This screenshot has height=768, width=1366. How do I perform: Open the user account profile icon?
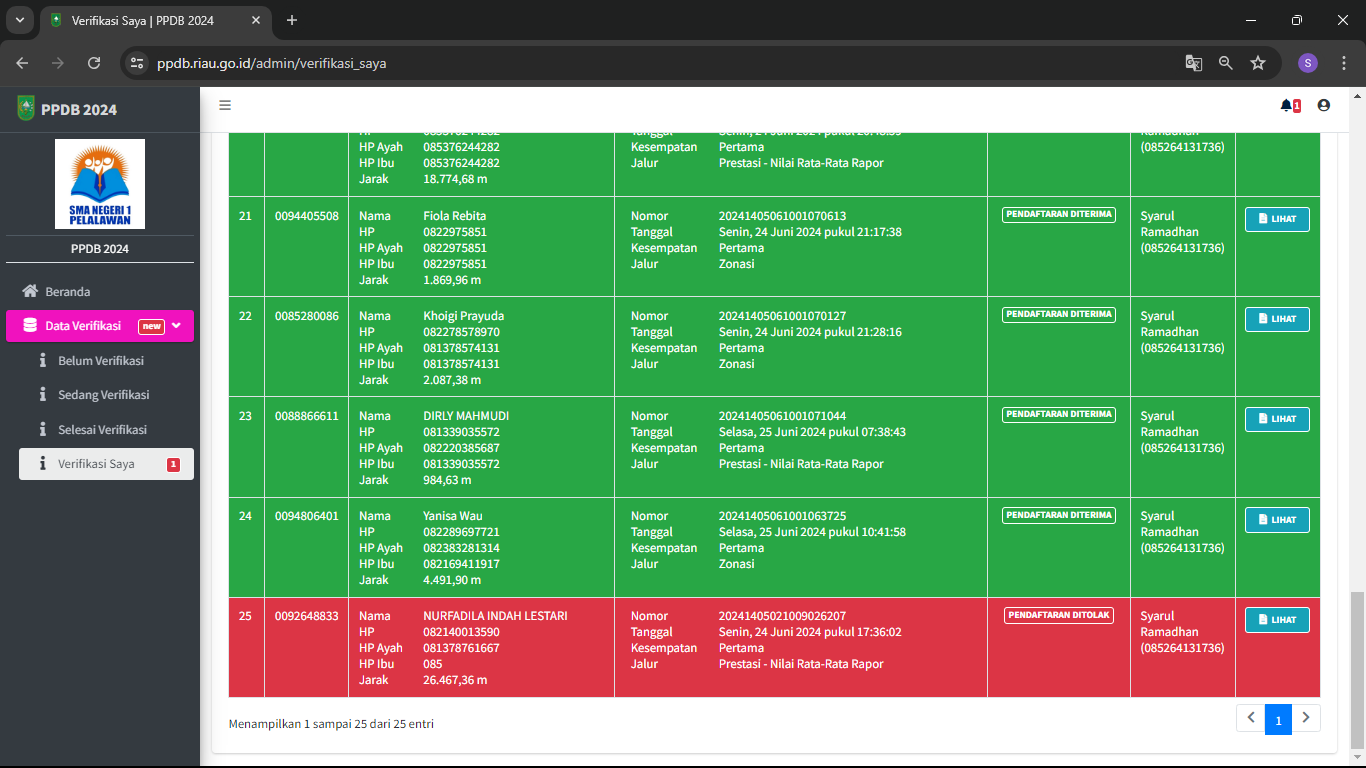click(x=1324, y=105)
